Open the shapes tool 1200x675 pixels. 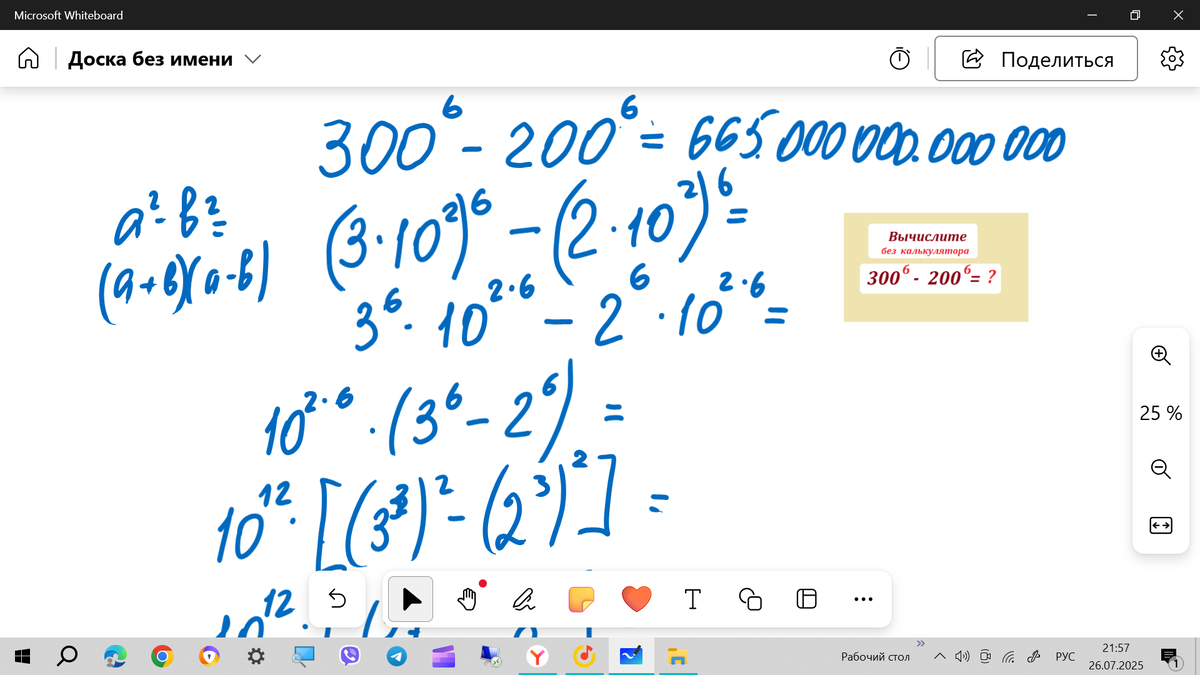(x=750, y=599)
